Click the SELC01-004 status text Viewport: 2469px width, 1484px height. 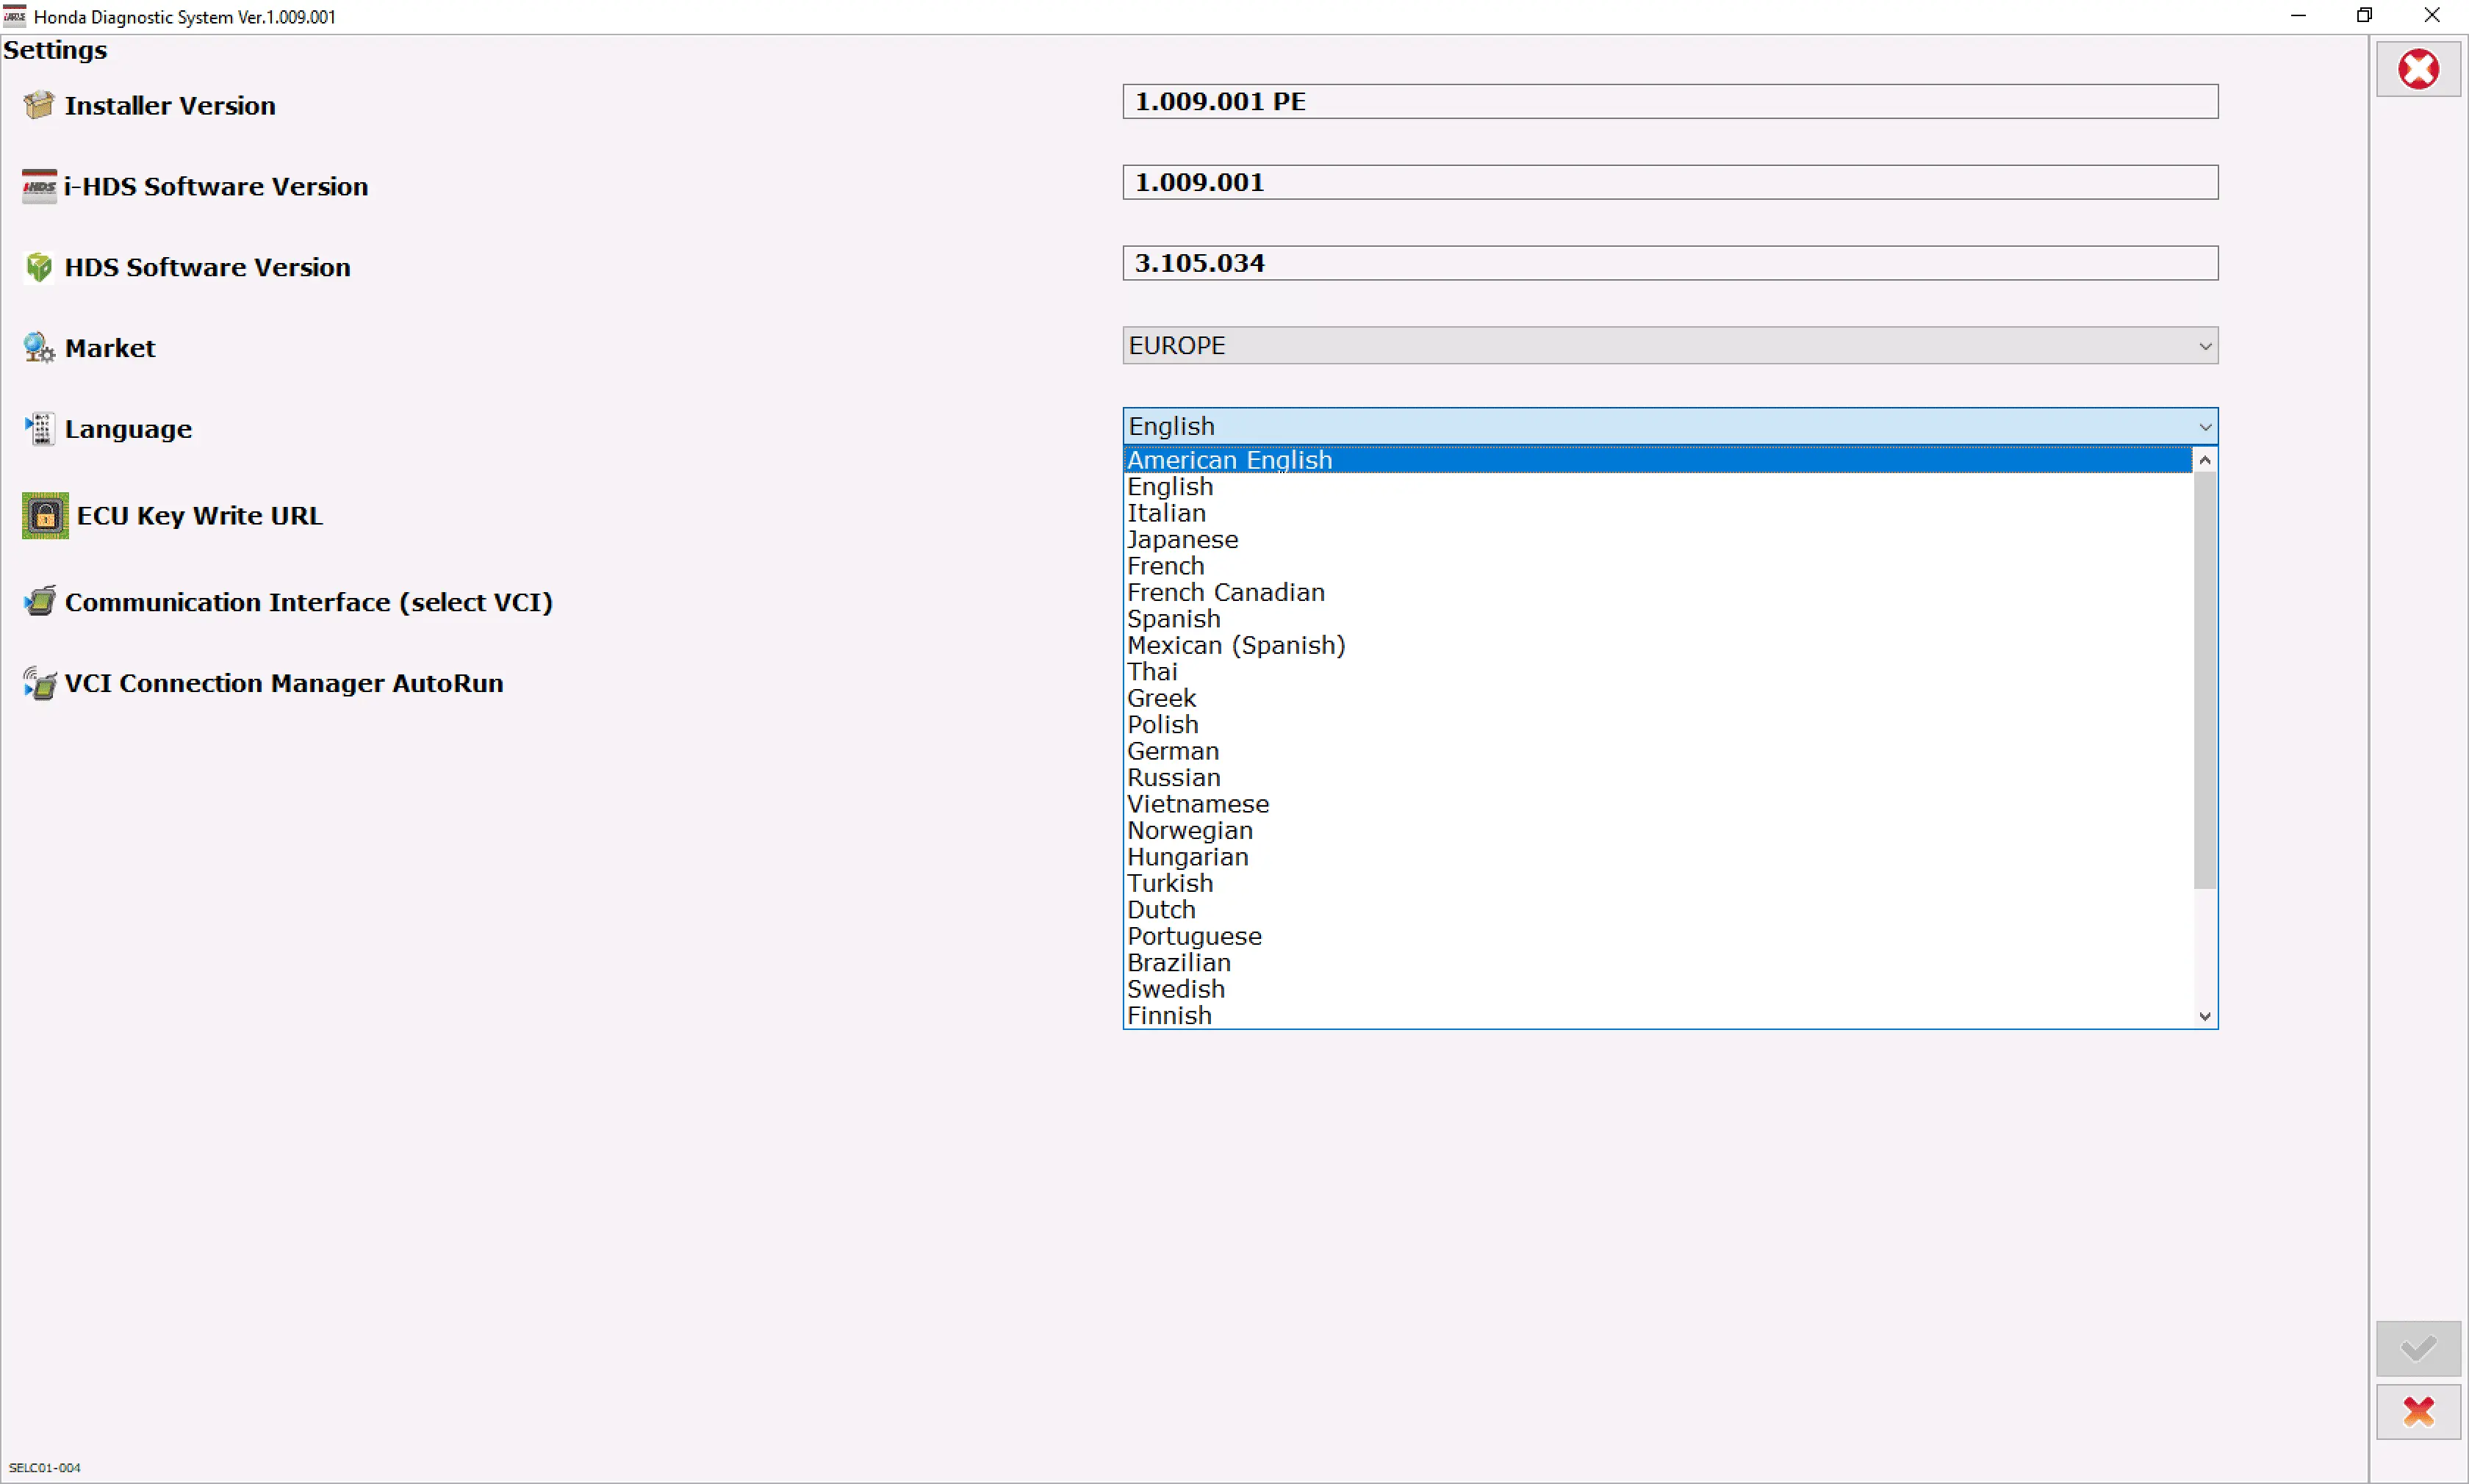[x=45, y=1467]
